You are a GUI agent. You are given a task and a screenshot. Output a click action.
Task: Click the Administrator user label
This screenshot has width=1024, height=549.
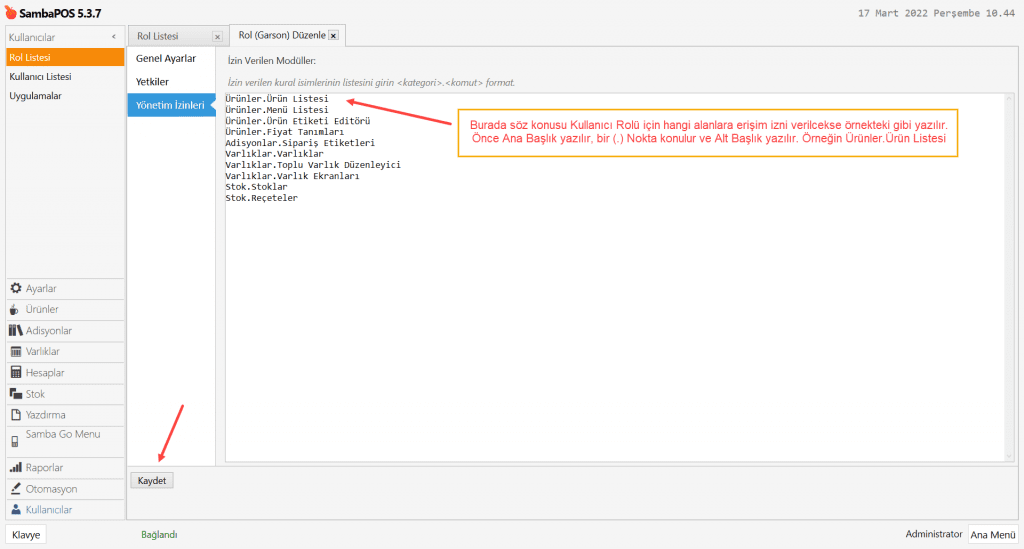[x=933, y=534]
